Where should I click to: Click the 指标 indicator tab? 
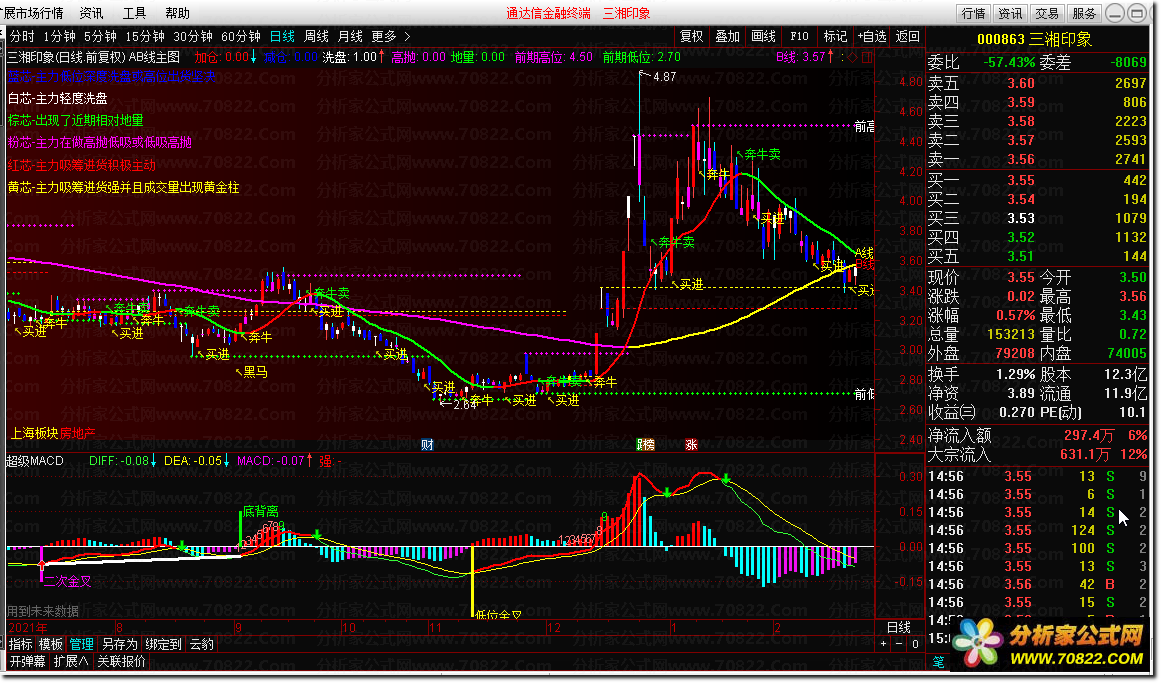21,644
